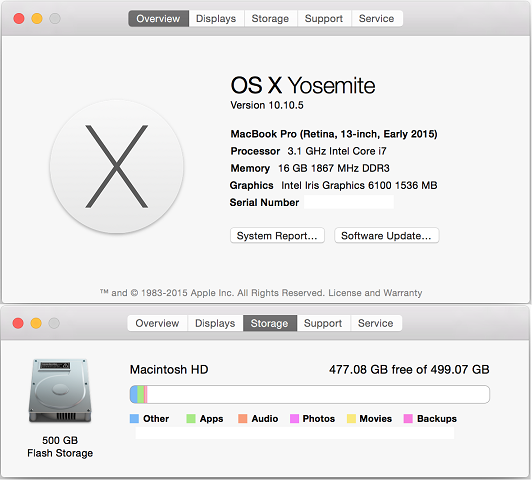Open Storage tab in Overview window
Image resolution: width=532 pixels, height=480 pixels.
(x=270, y=18)
